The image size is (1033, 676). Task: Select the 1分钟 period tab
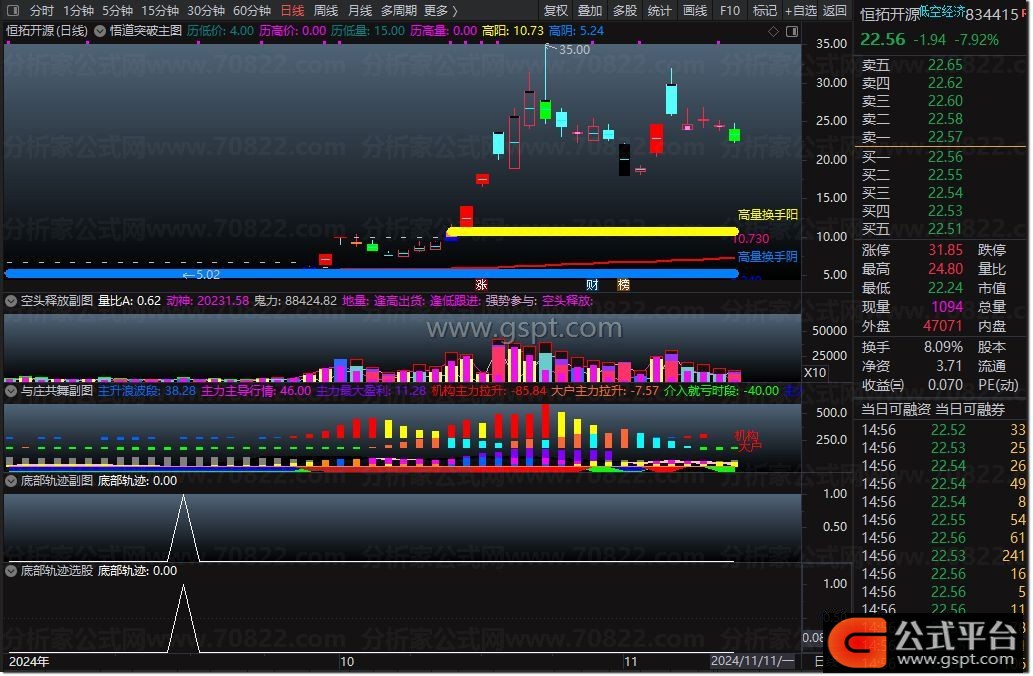coord(78,11)
